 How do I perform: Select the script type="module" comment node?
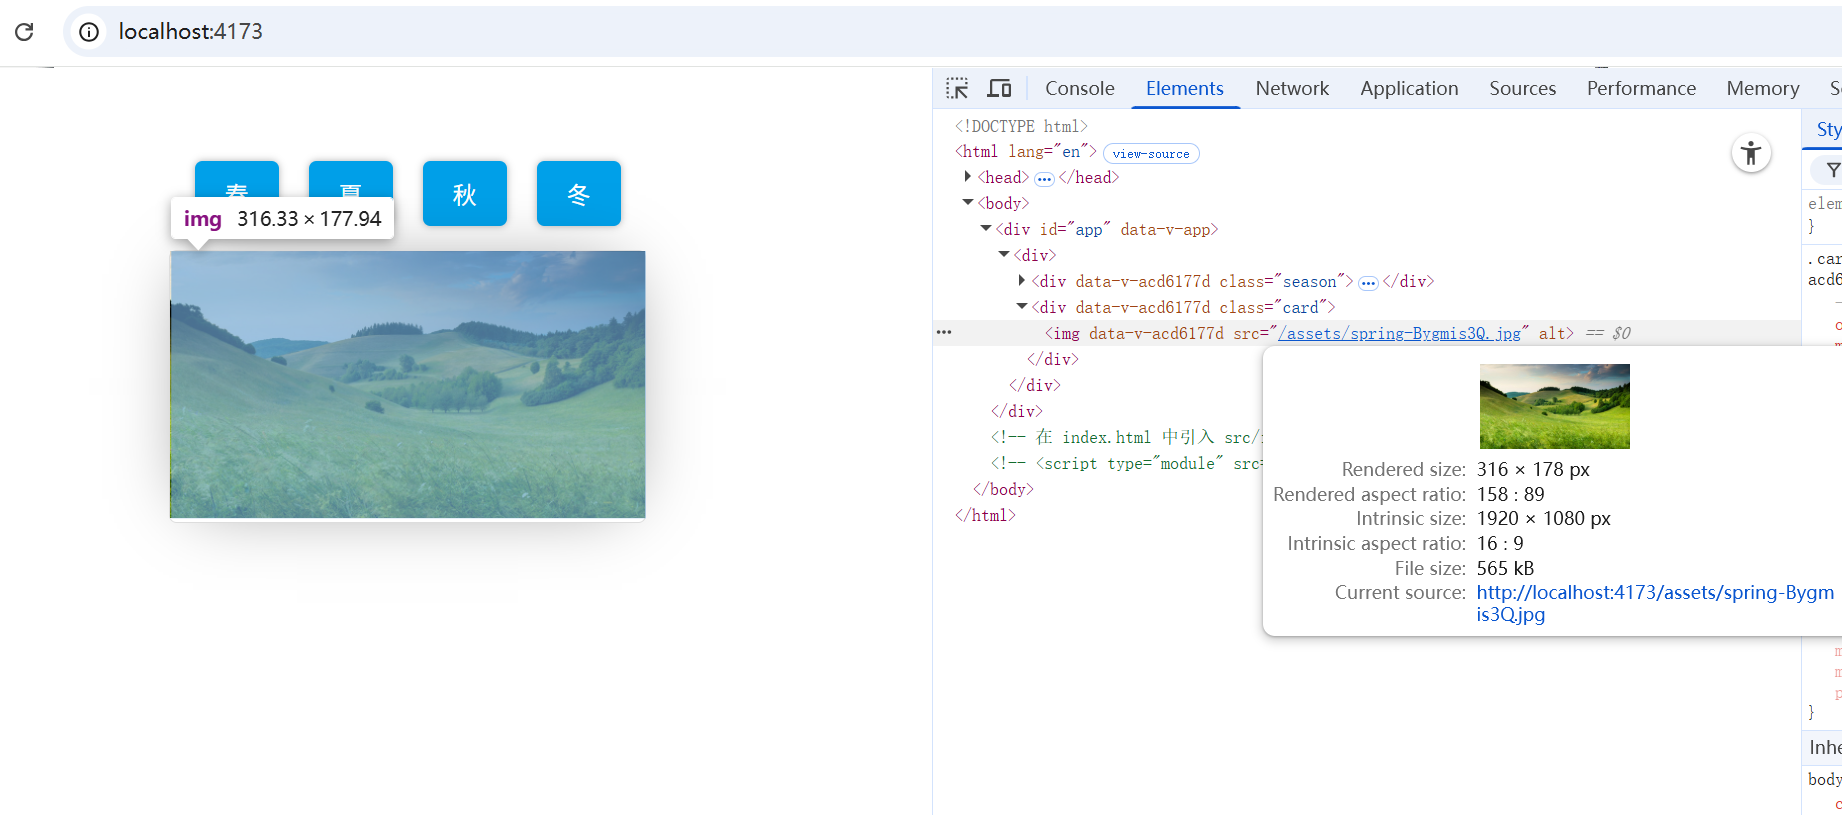click(x=1126, y=463)
